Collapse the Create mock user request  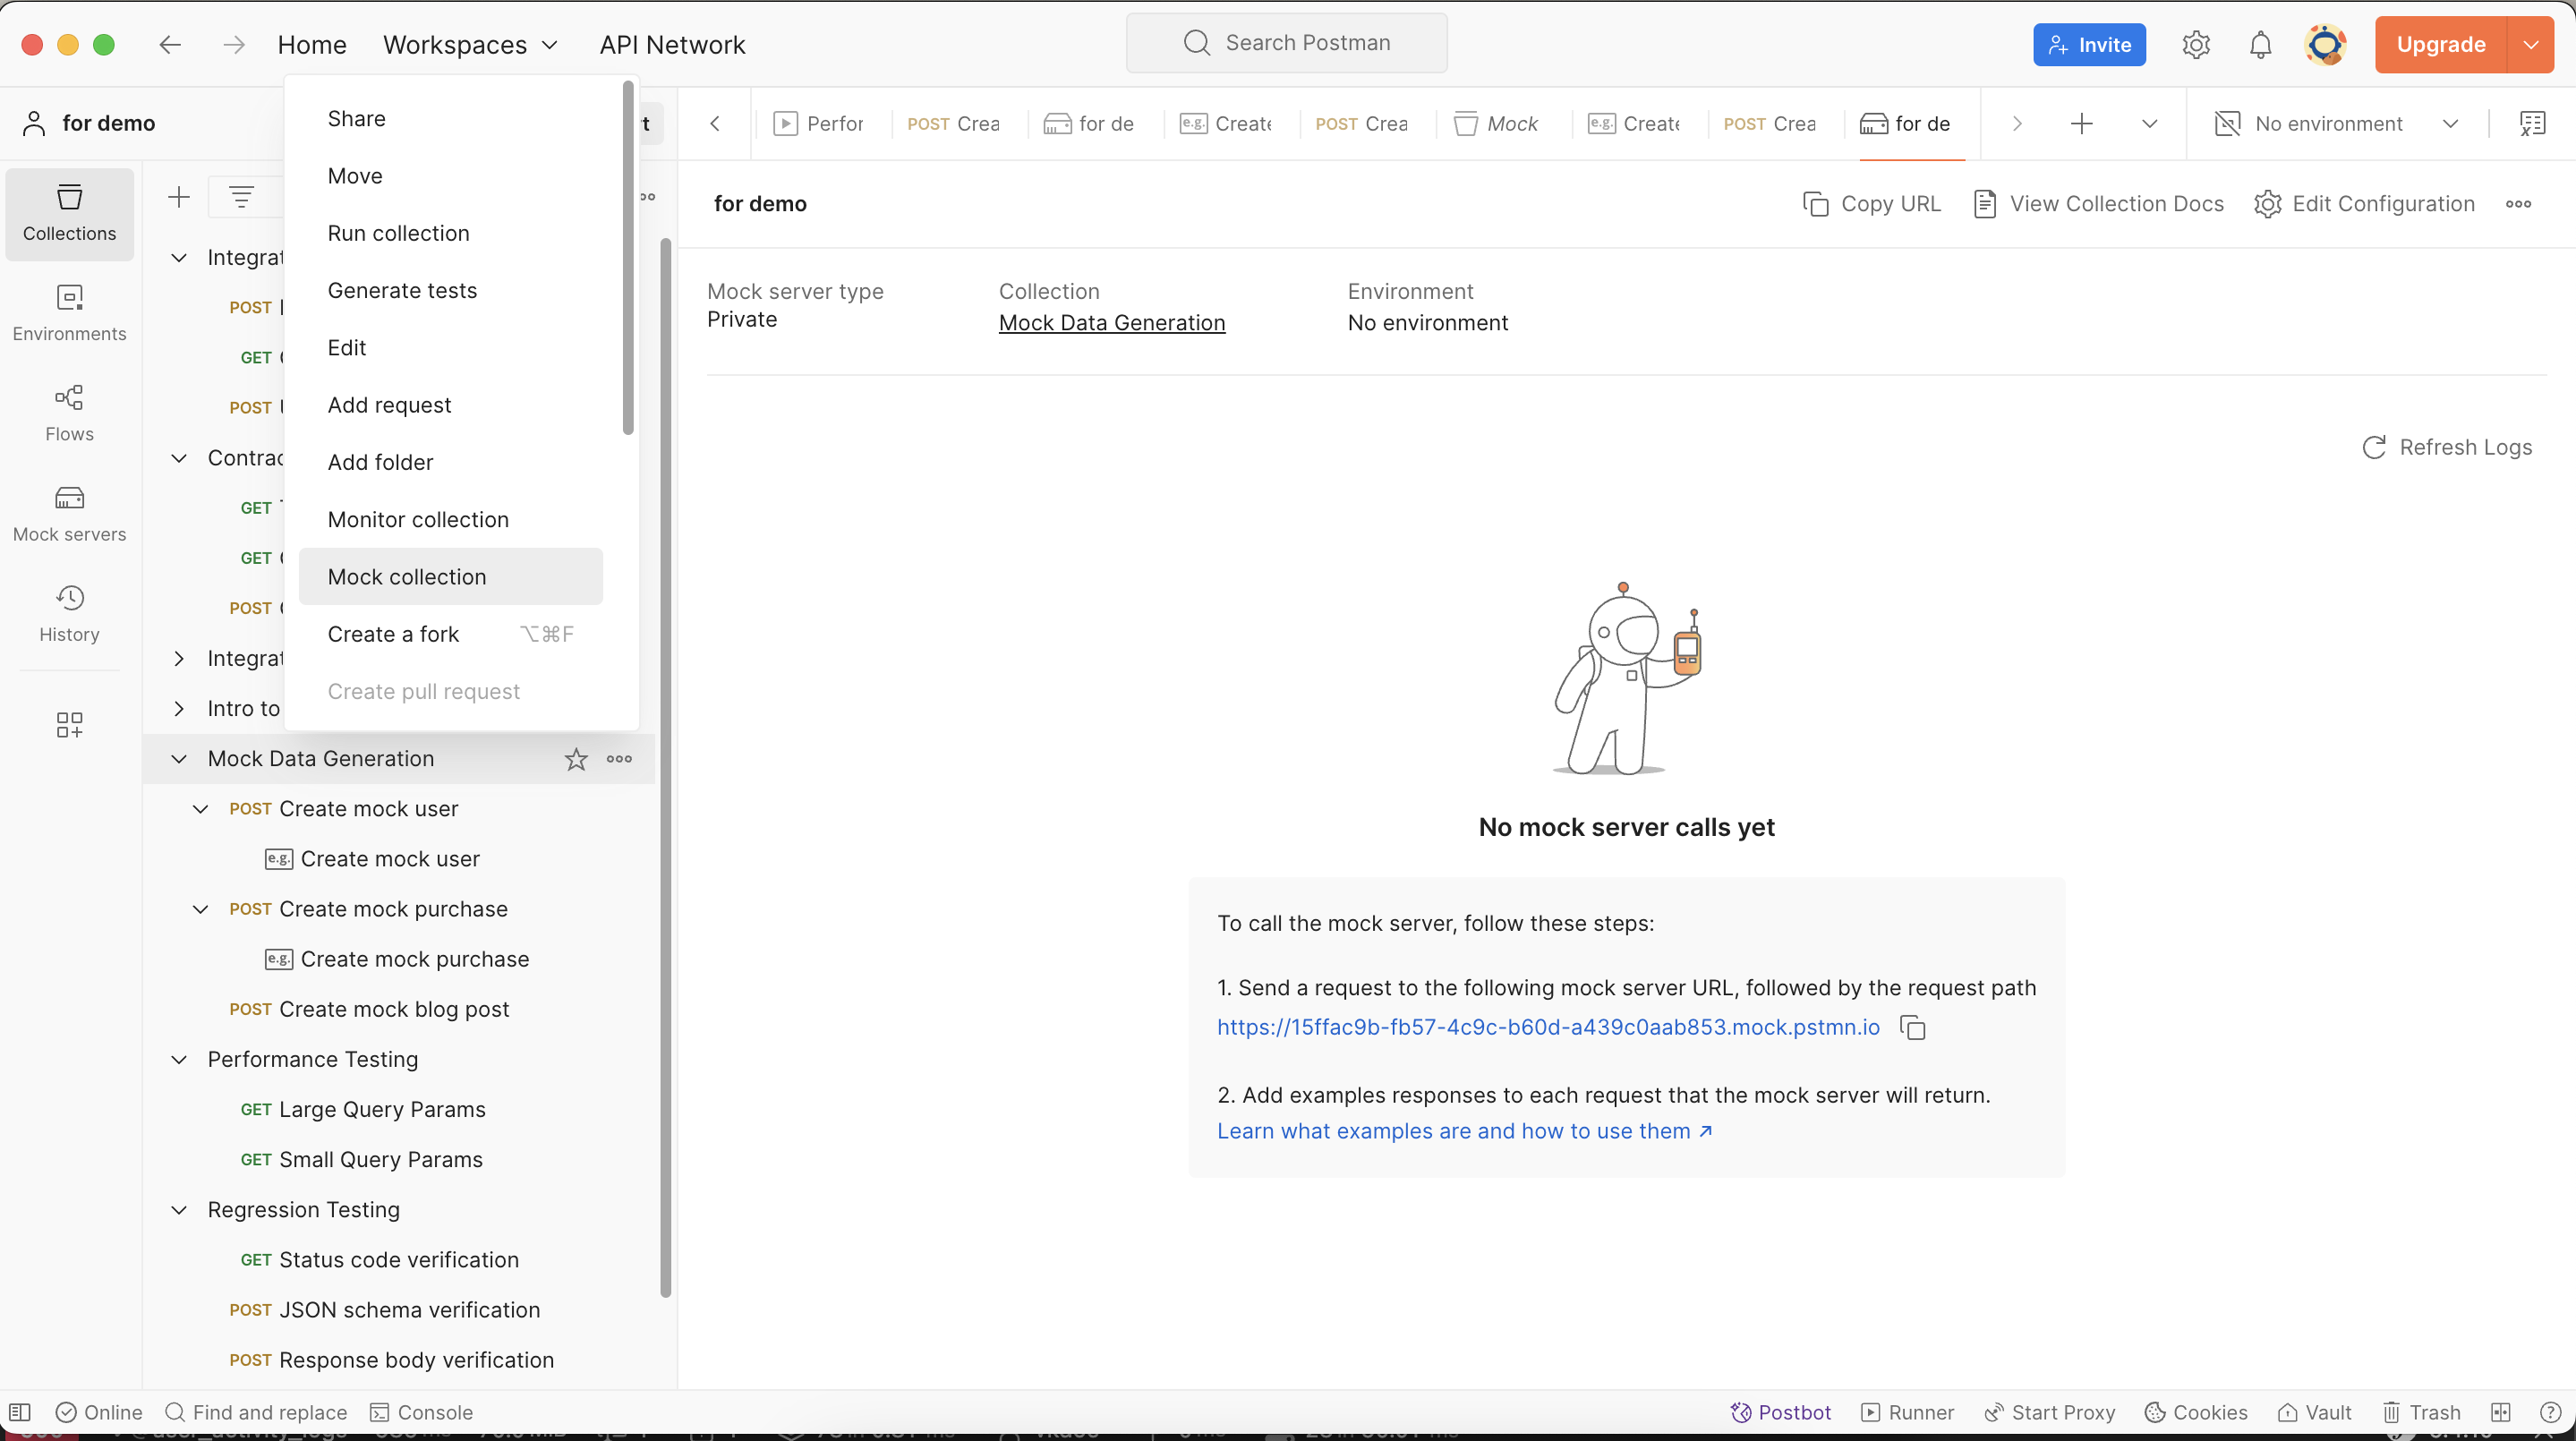(200, 809)
